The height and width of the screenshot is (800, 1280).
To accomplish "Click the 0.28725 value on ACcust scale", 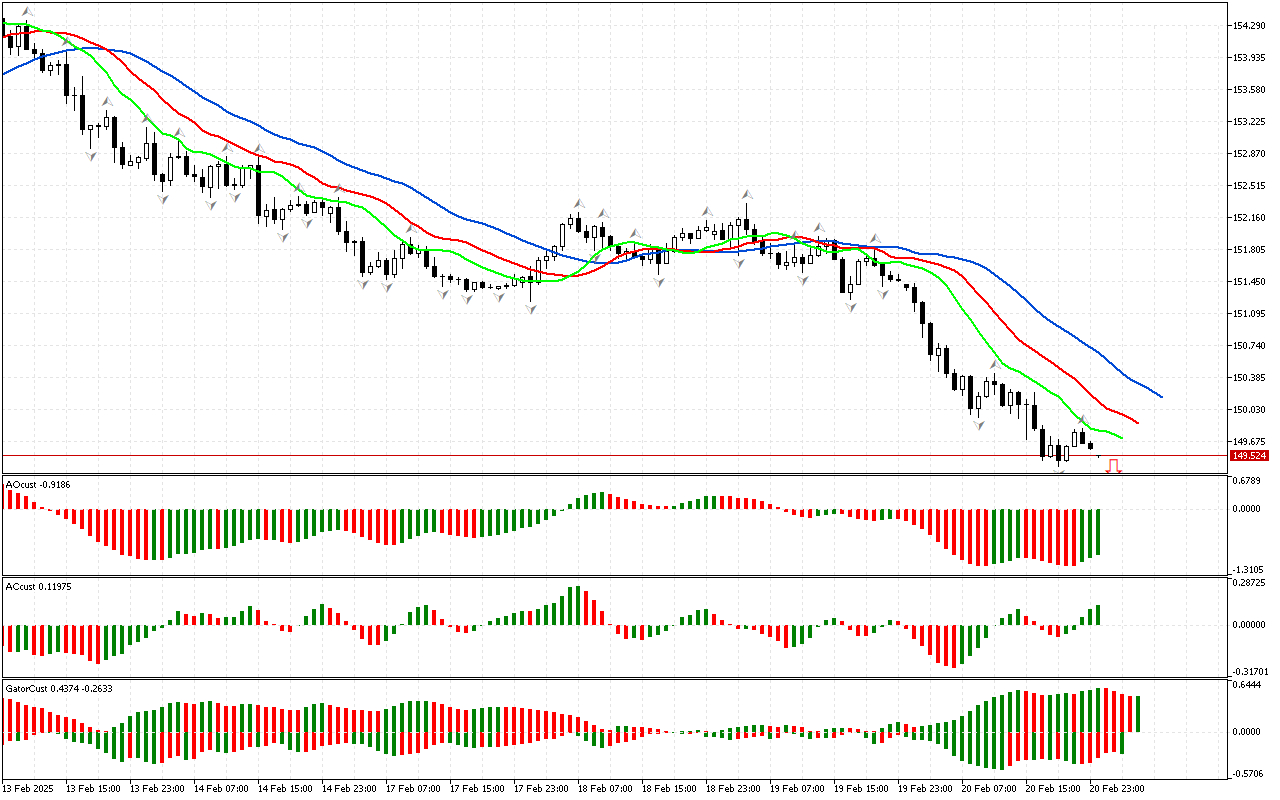I will (x=1249, y=582).
